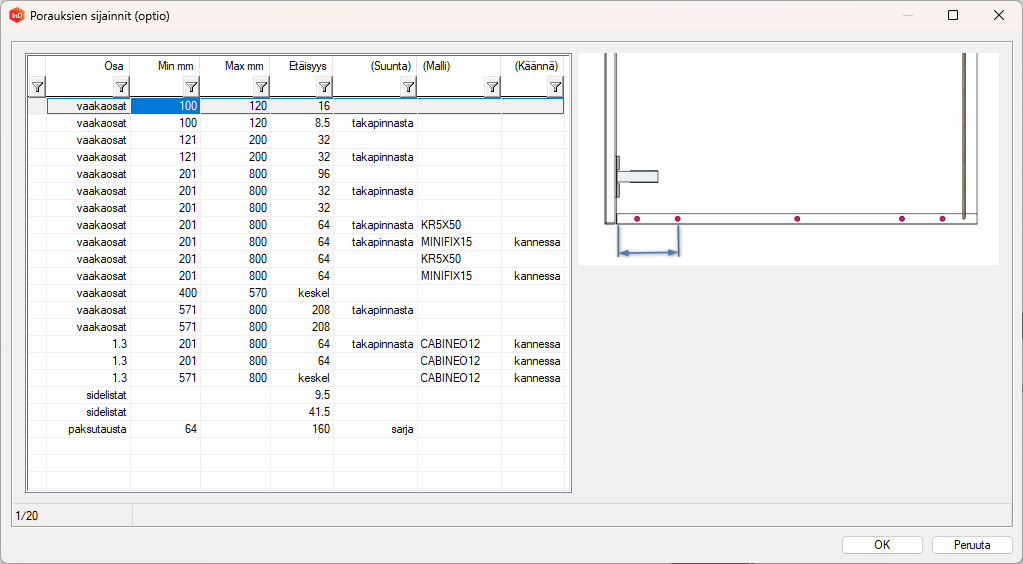Image resolution: width=1023 pixels, height=564 pixels.
Task: Click the first CABINEO12 model cell
Action: (x=450, y=344)
